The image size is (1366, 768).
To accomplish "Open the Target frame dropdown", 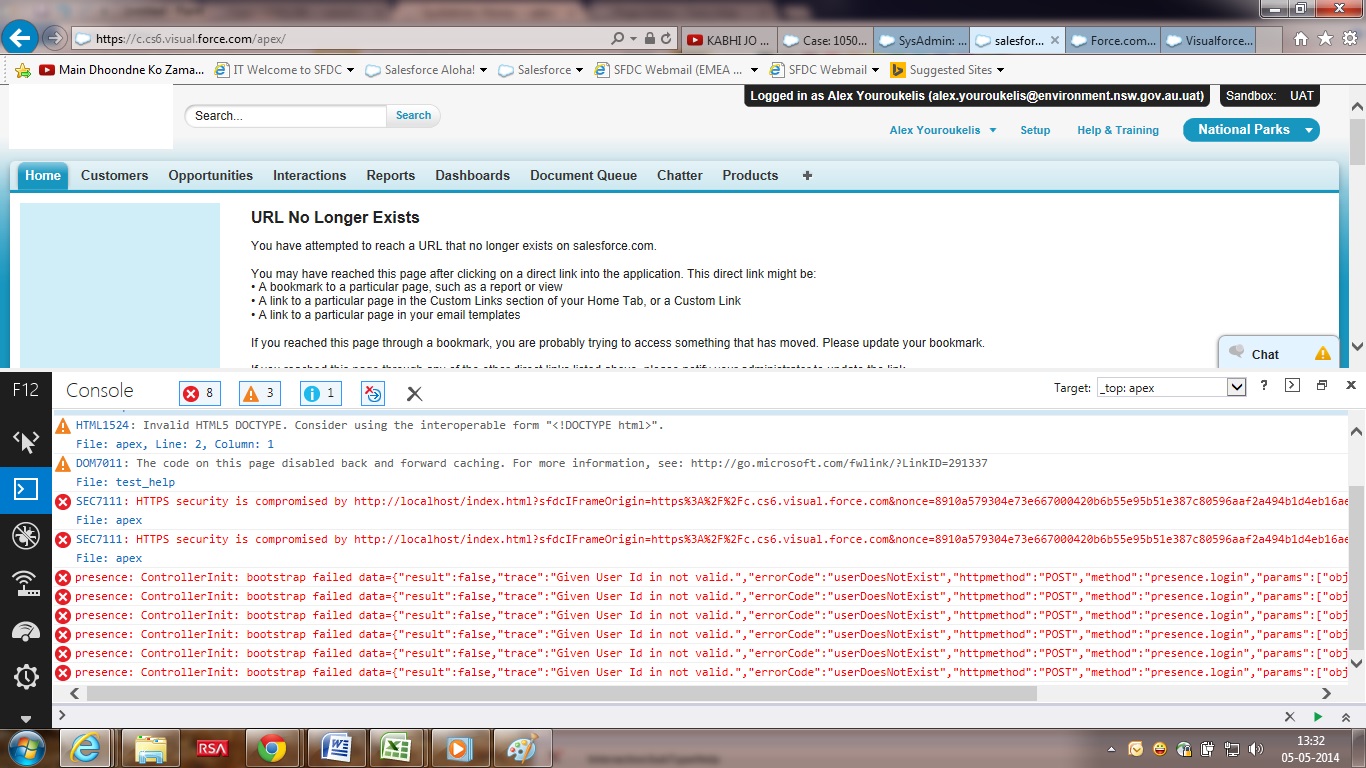I will 1236,387.
